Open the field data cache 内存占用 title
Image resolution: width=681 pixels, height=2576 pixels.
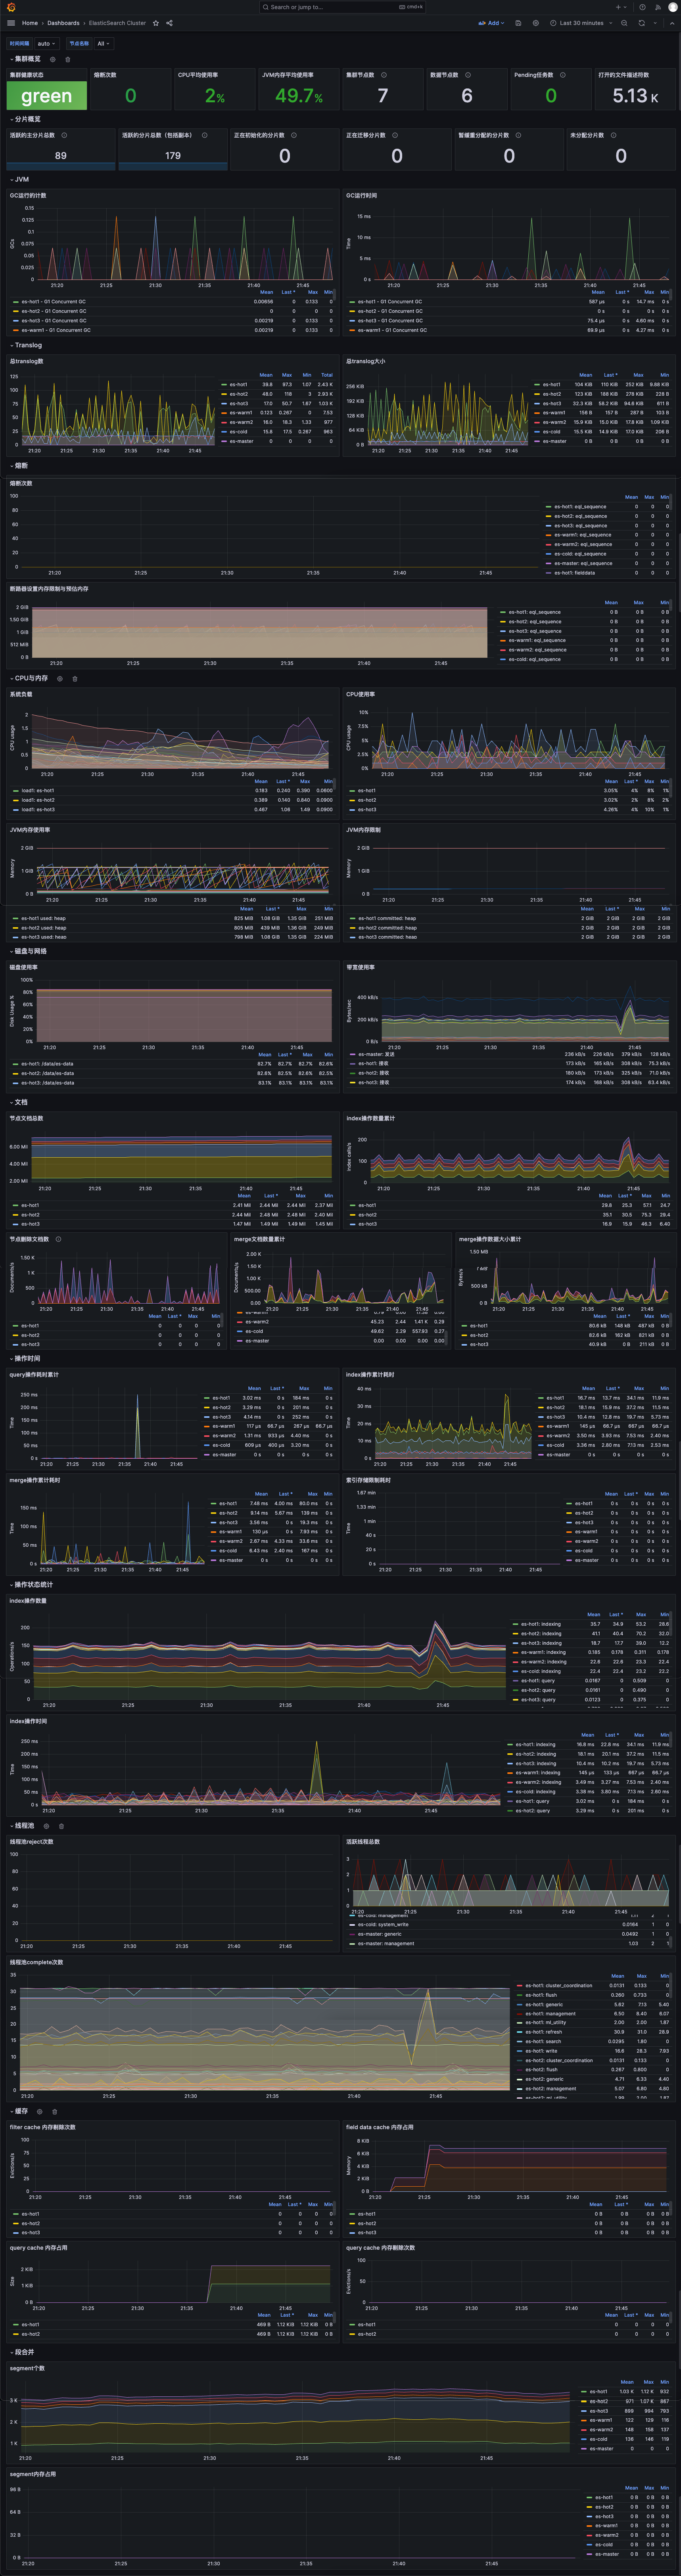(379, 2127)
